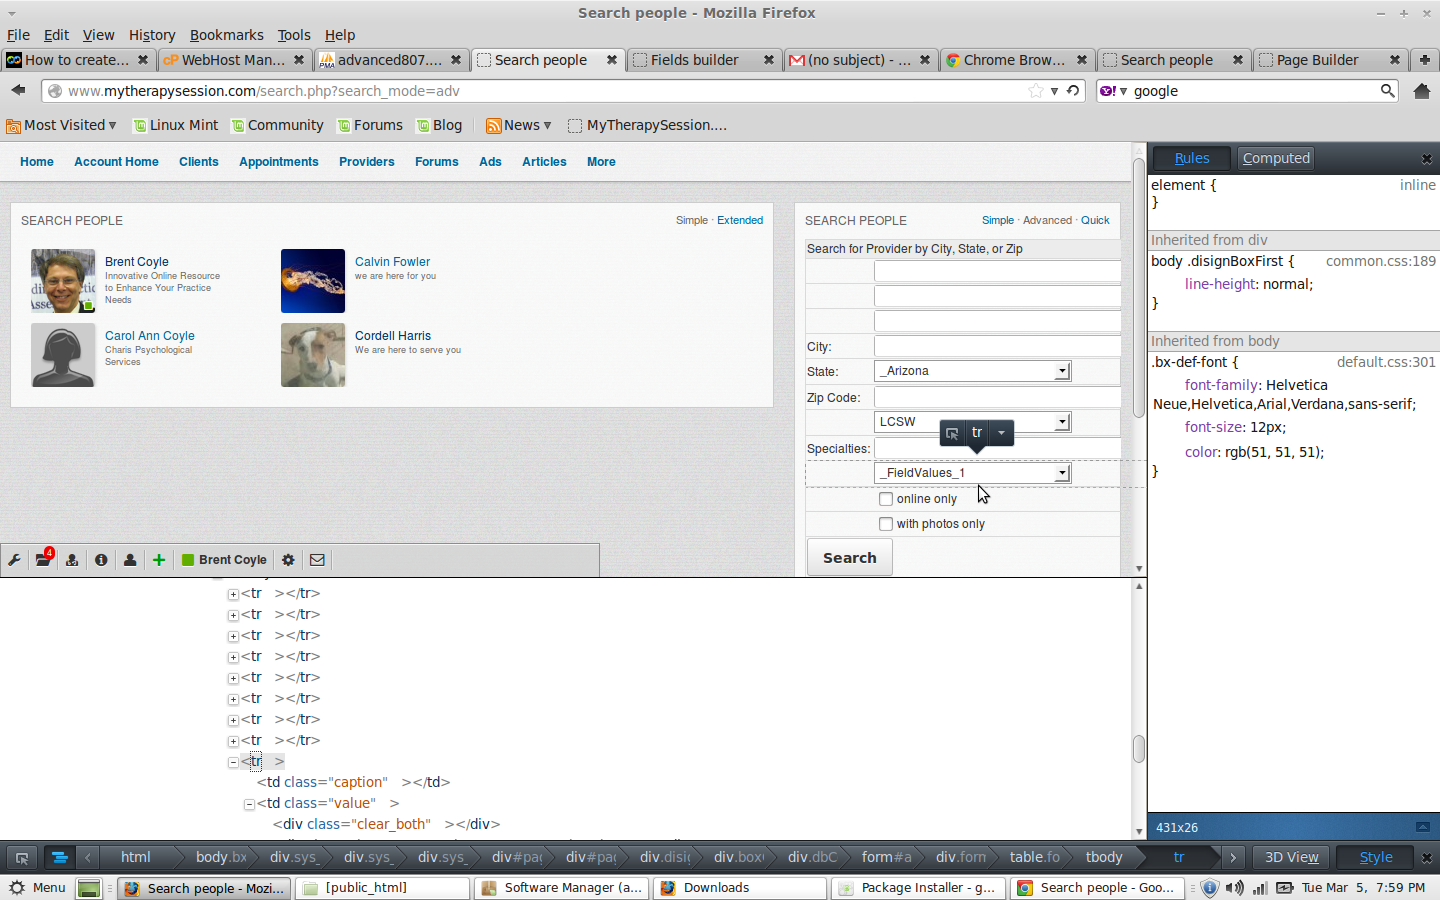Screen dimensions: 1440x900
Task: Open the gear settings icon beside Brent Coyle
Action: pyautogui.click(x=288, y=560)
